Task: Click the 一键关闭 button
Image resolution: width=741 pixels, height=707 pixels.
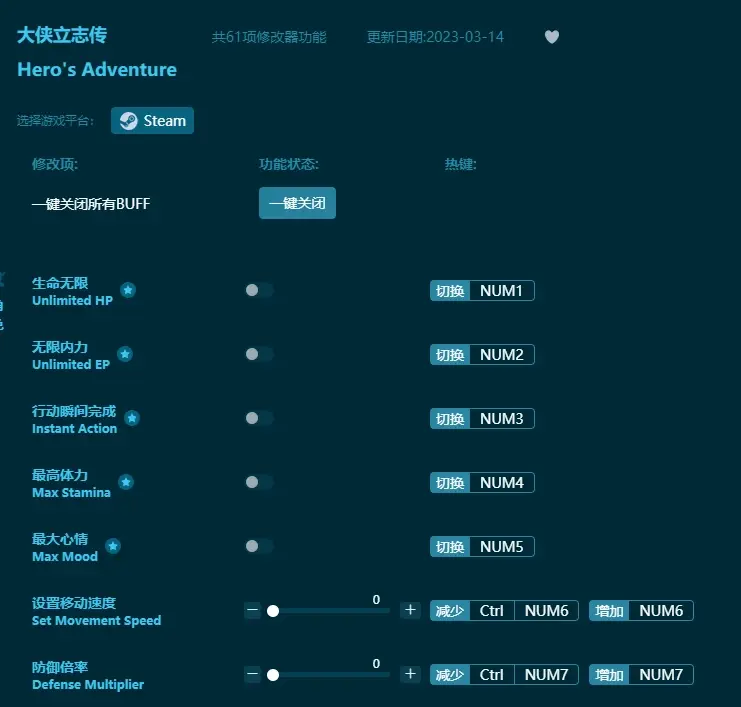Action: point(297,203)
